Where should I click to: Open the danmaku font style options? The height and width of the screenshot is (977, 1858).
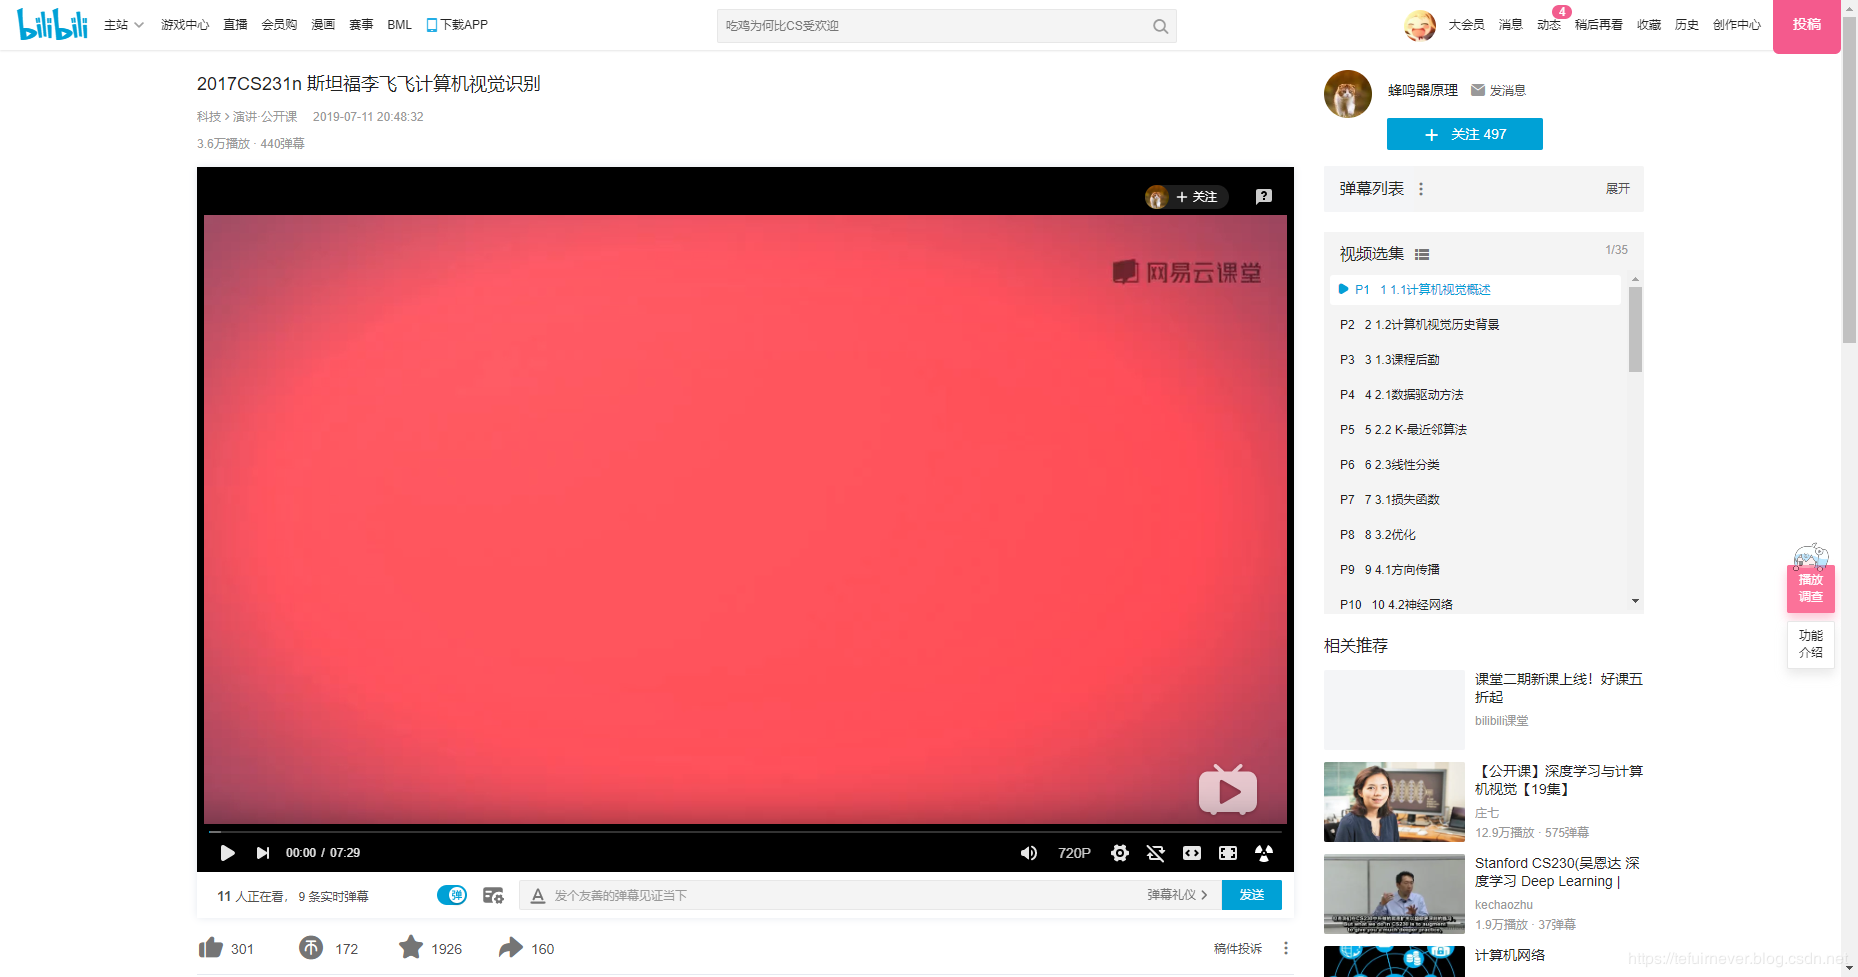tap(538, 896)
